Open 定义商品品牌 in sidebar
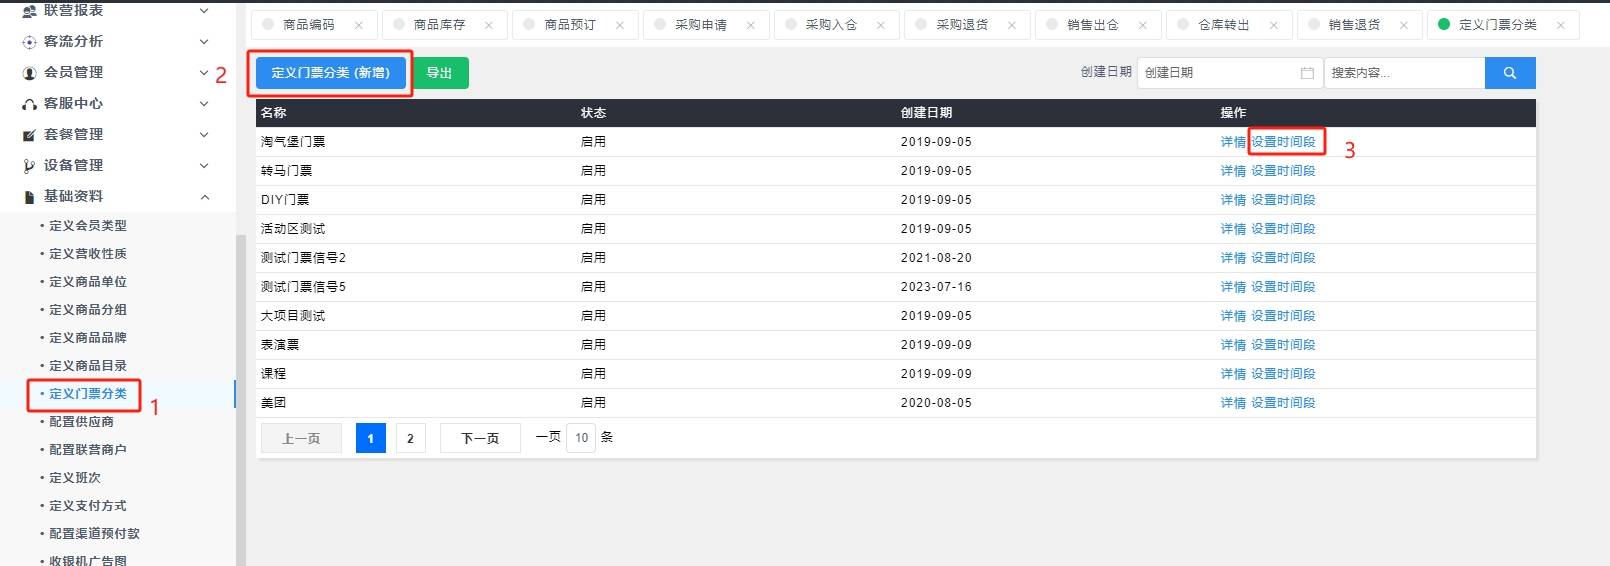This screenshot has width=1610, height=566. 88,338
